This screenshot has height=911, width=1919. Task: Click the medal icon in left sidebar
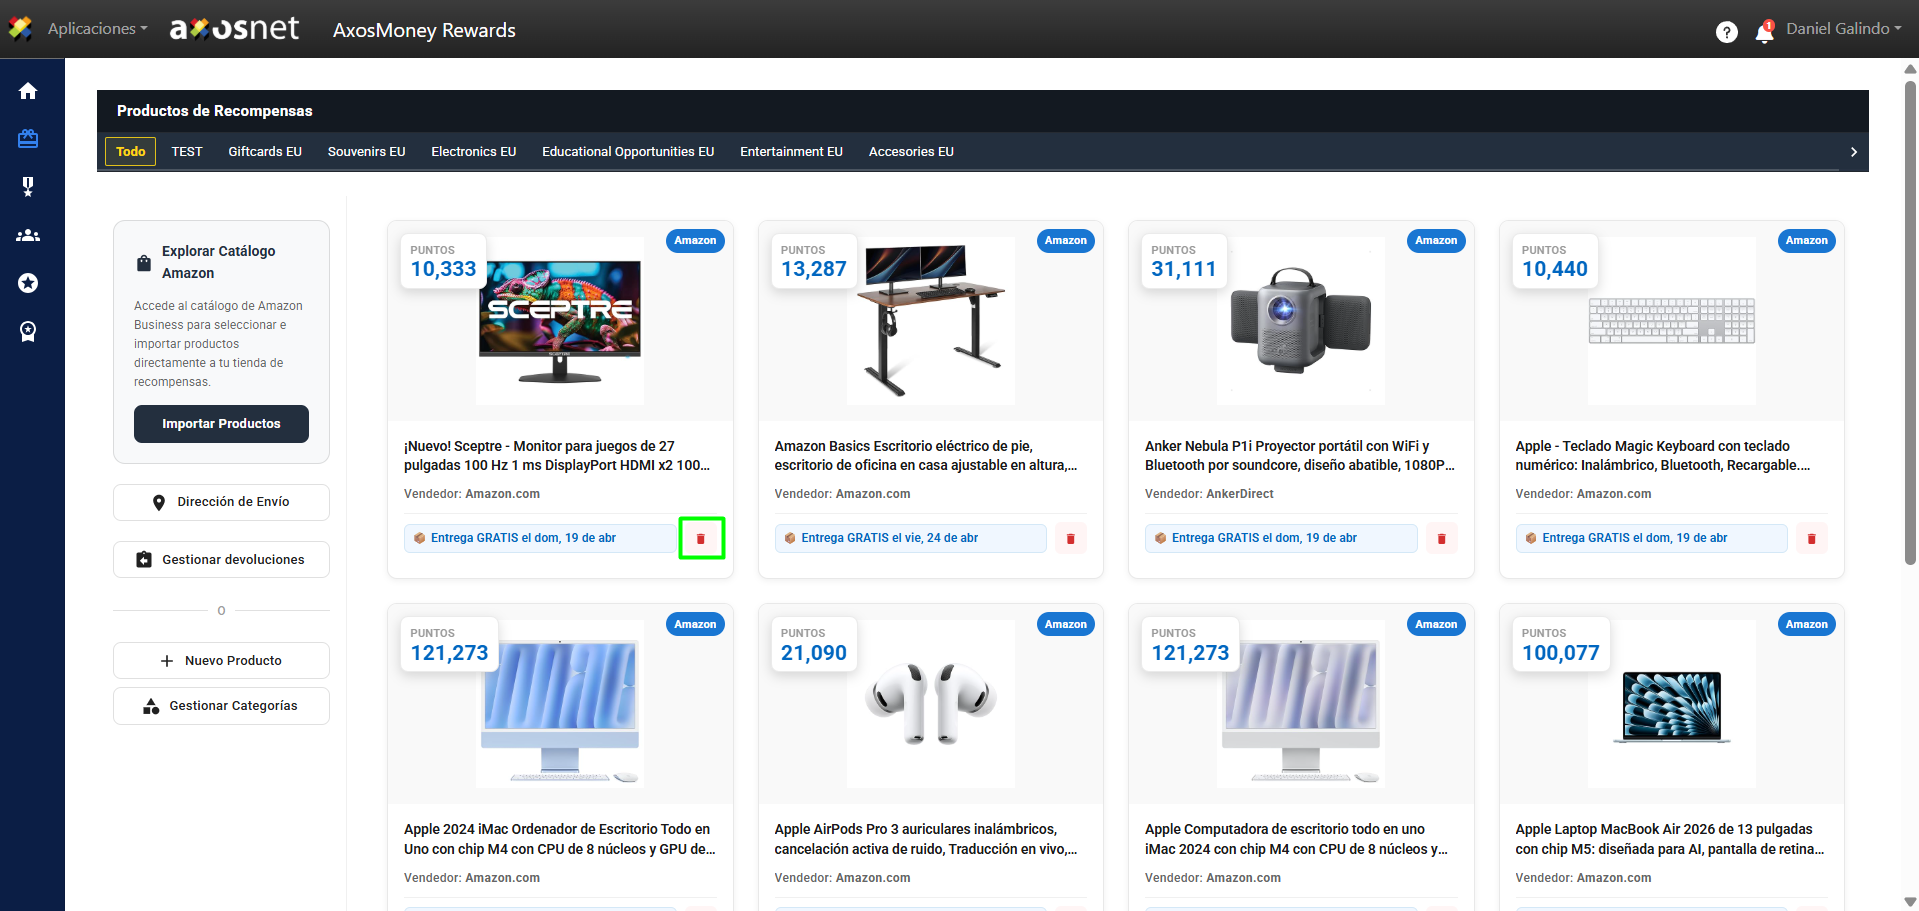[x=28, y=187]
